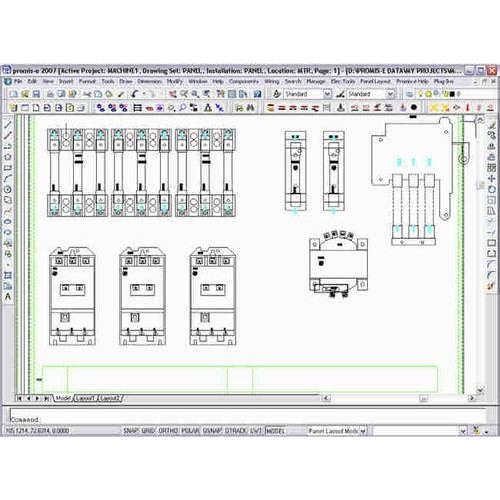
Task: Select the Line tool in left toolbar
Action: pyautogui.click(x=8, y=125)
